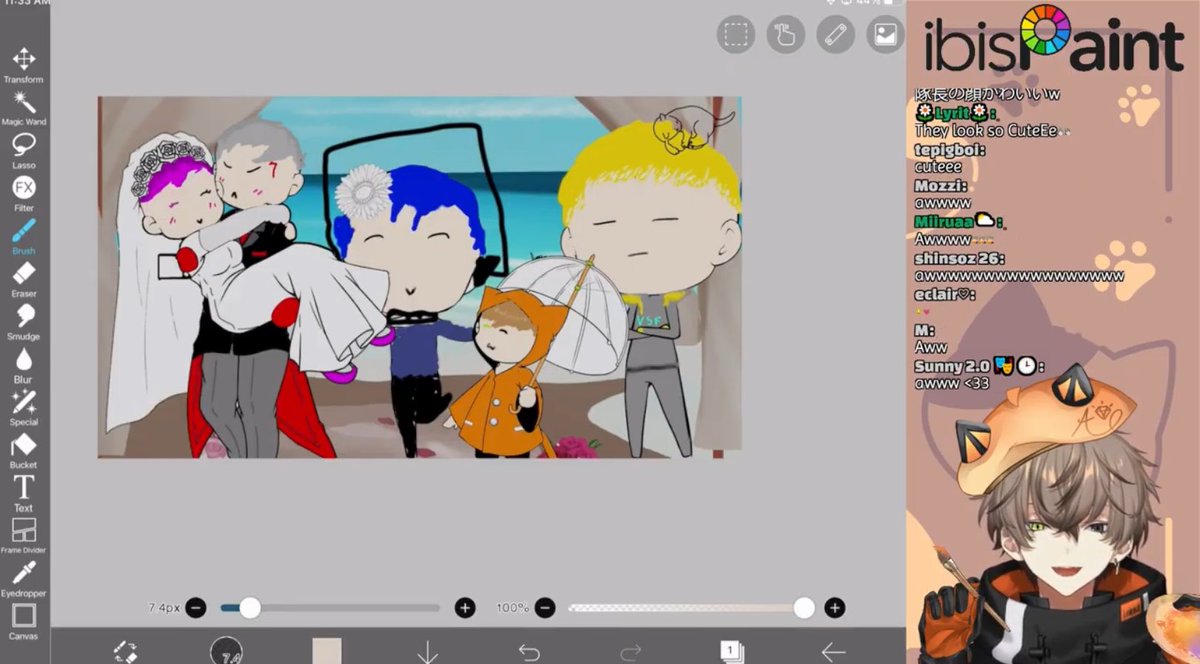Tap the back arrow icon
1200x664 pixels.
point(833,652)
